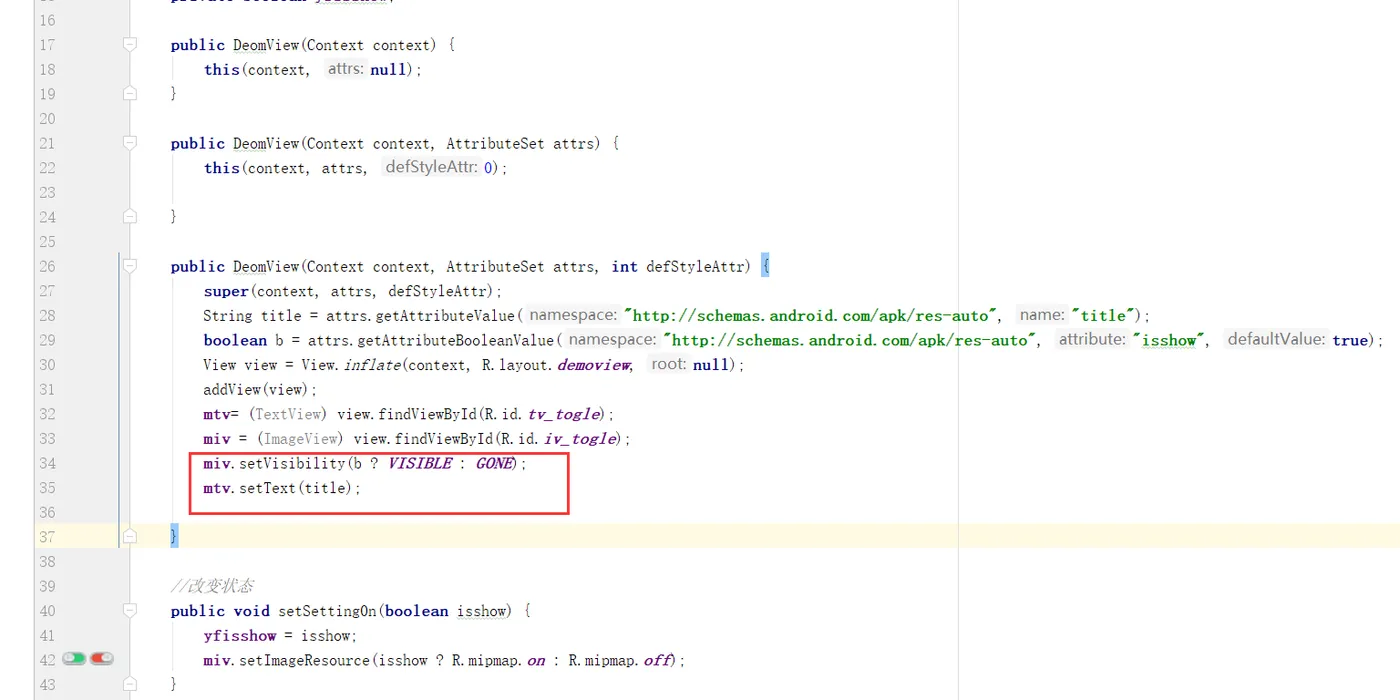This screenshot has width=1400, height=700.
Task: Click 'yfisshow = isshow;' statement
Action: pos(280,636)
